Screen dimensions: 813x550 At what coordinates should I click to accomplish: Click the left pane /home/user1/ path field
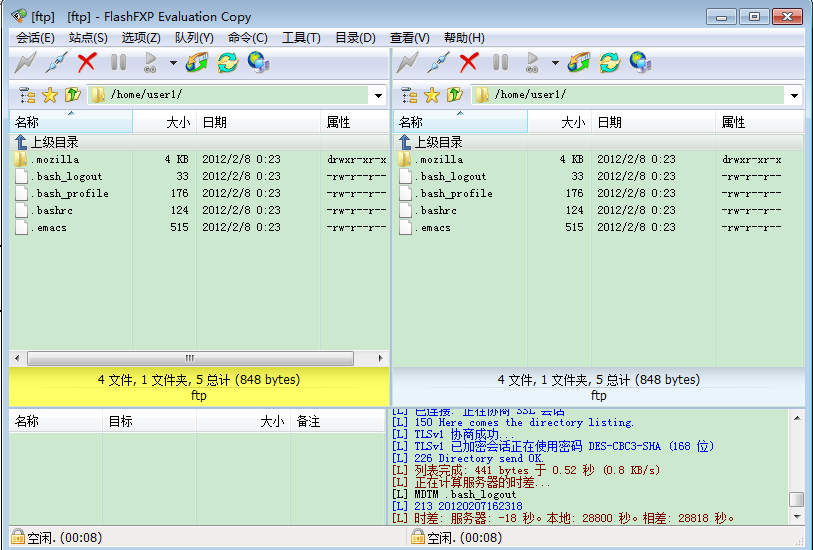(x=228, y=95)
